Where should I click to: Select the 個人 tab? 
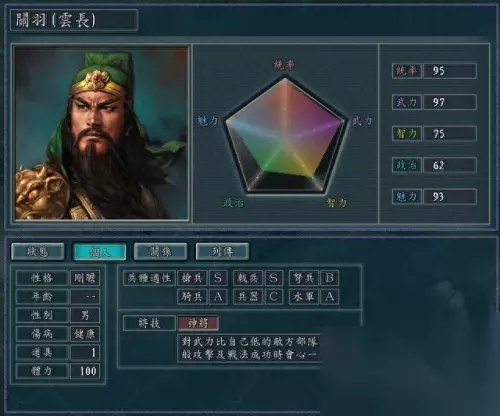pos(99,252)
